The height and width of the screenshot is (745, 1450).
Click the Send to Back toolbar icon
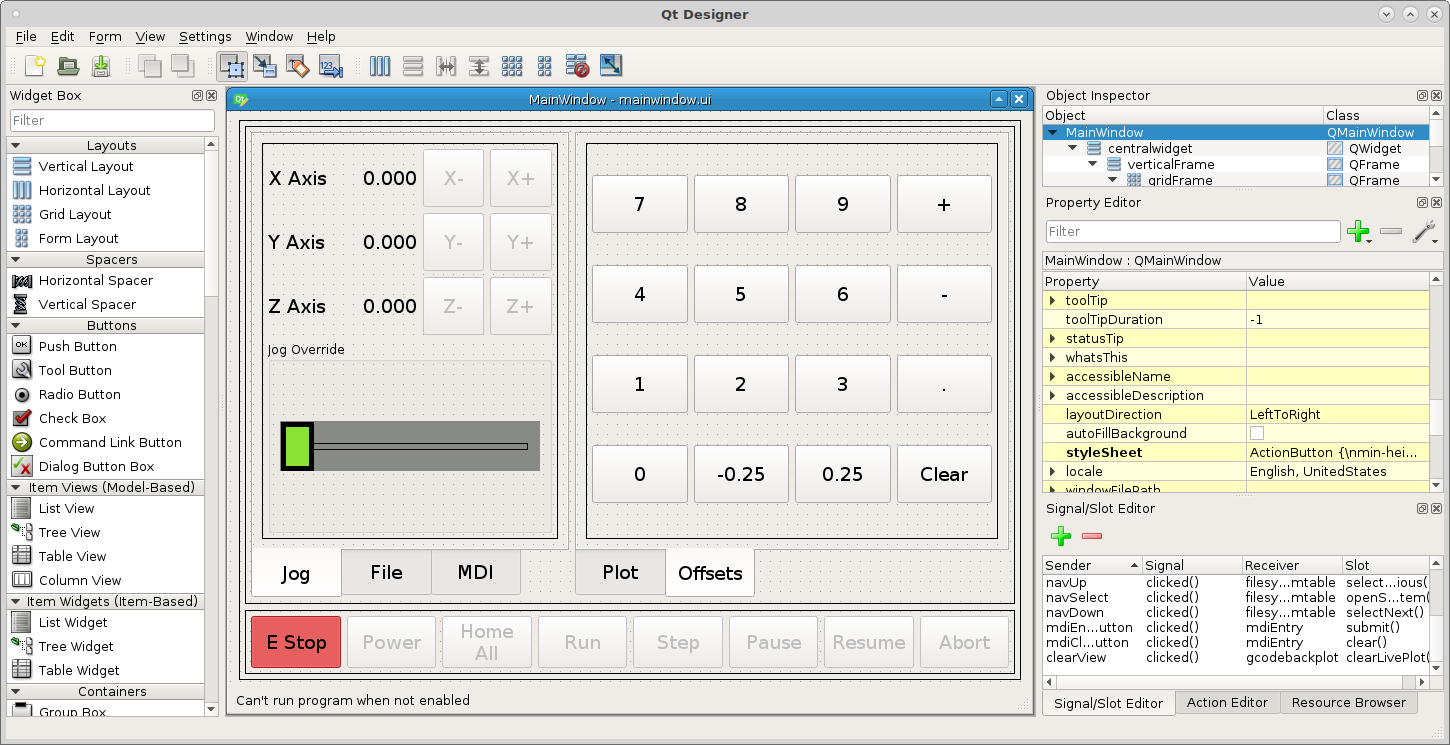[x=150, y=66]
